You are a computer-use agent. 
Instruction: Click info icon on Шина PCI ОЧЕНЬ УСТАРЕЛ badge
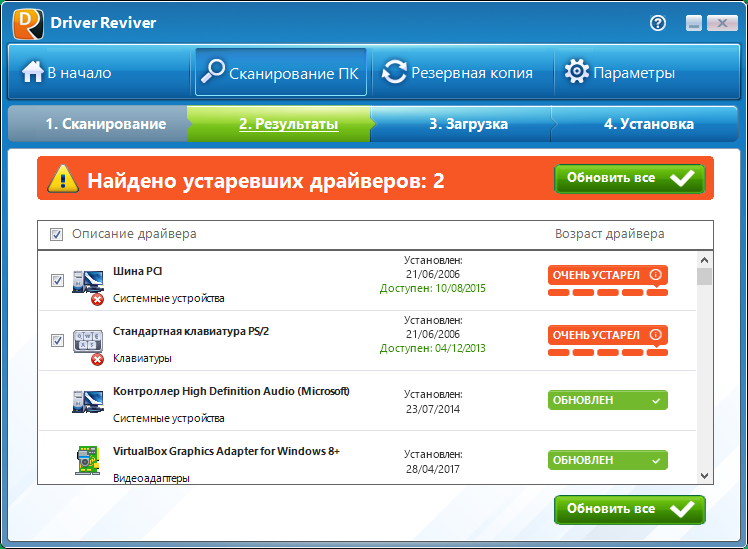click(655, 275)
